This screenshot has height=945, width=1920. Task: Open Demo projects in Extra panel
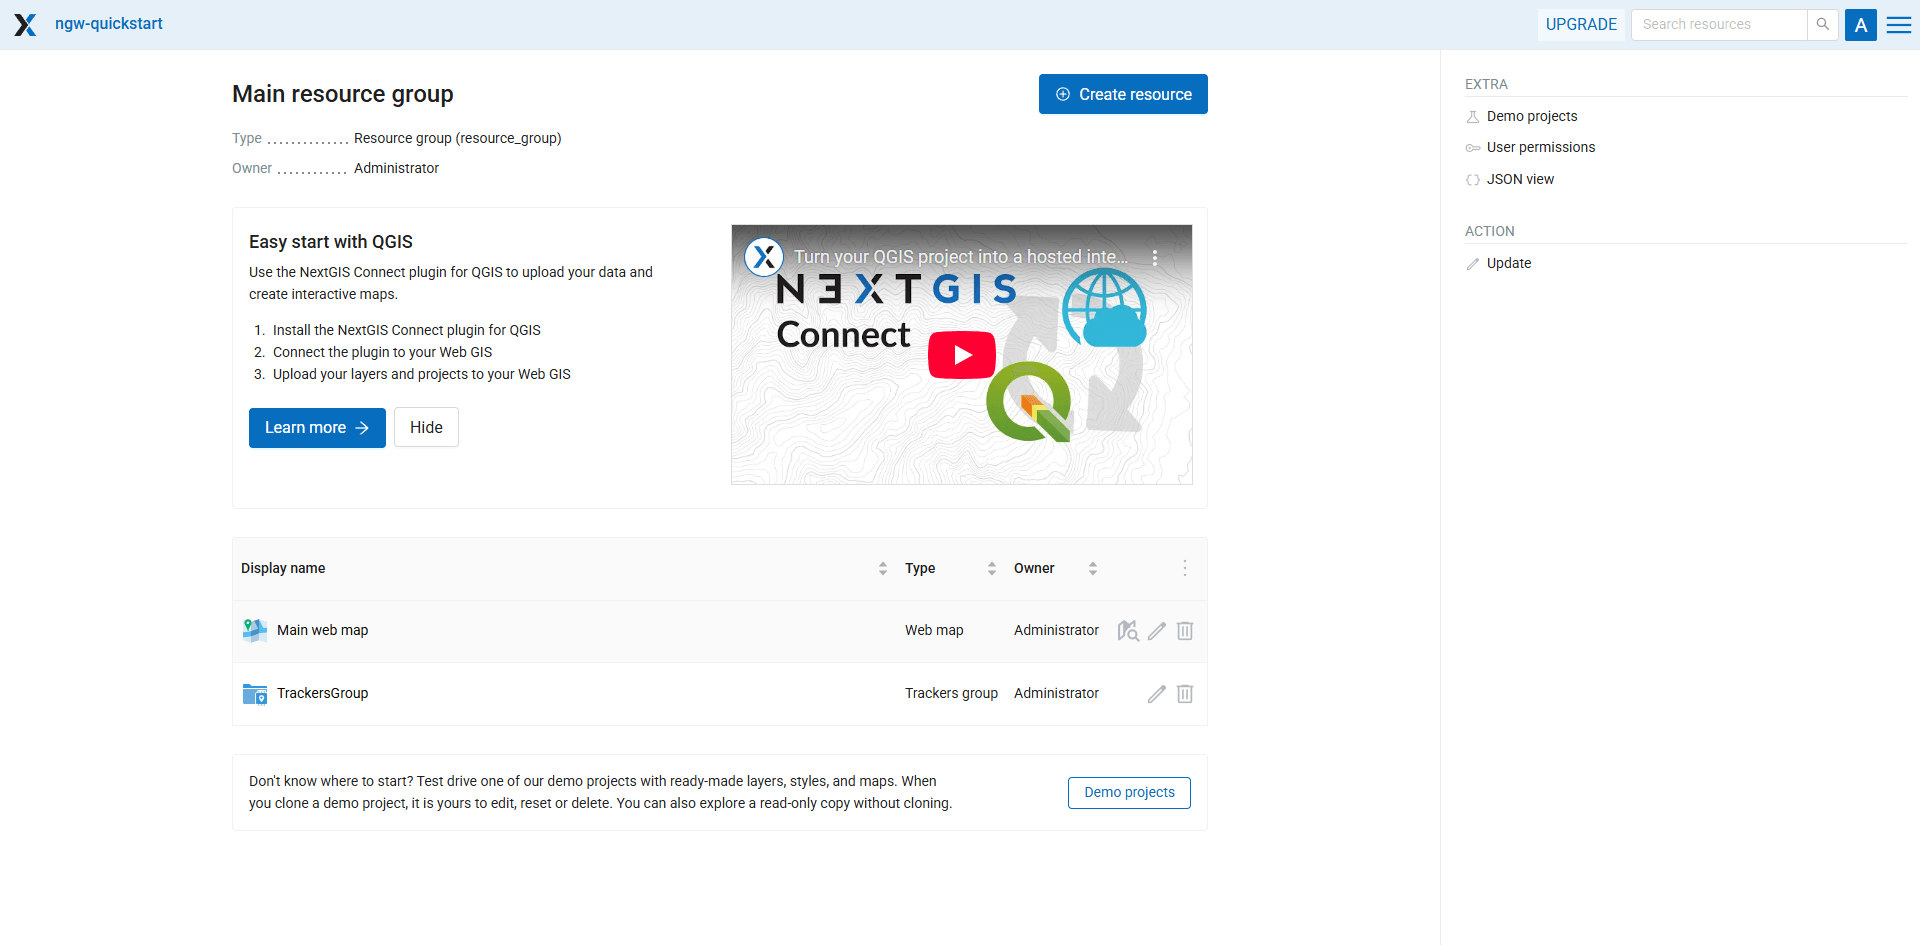[1531, 116]
